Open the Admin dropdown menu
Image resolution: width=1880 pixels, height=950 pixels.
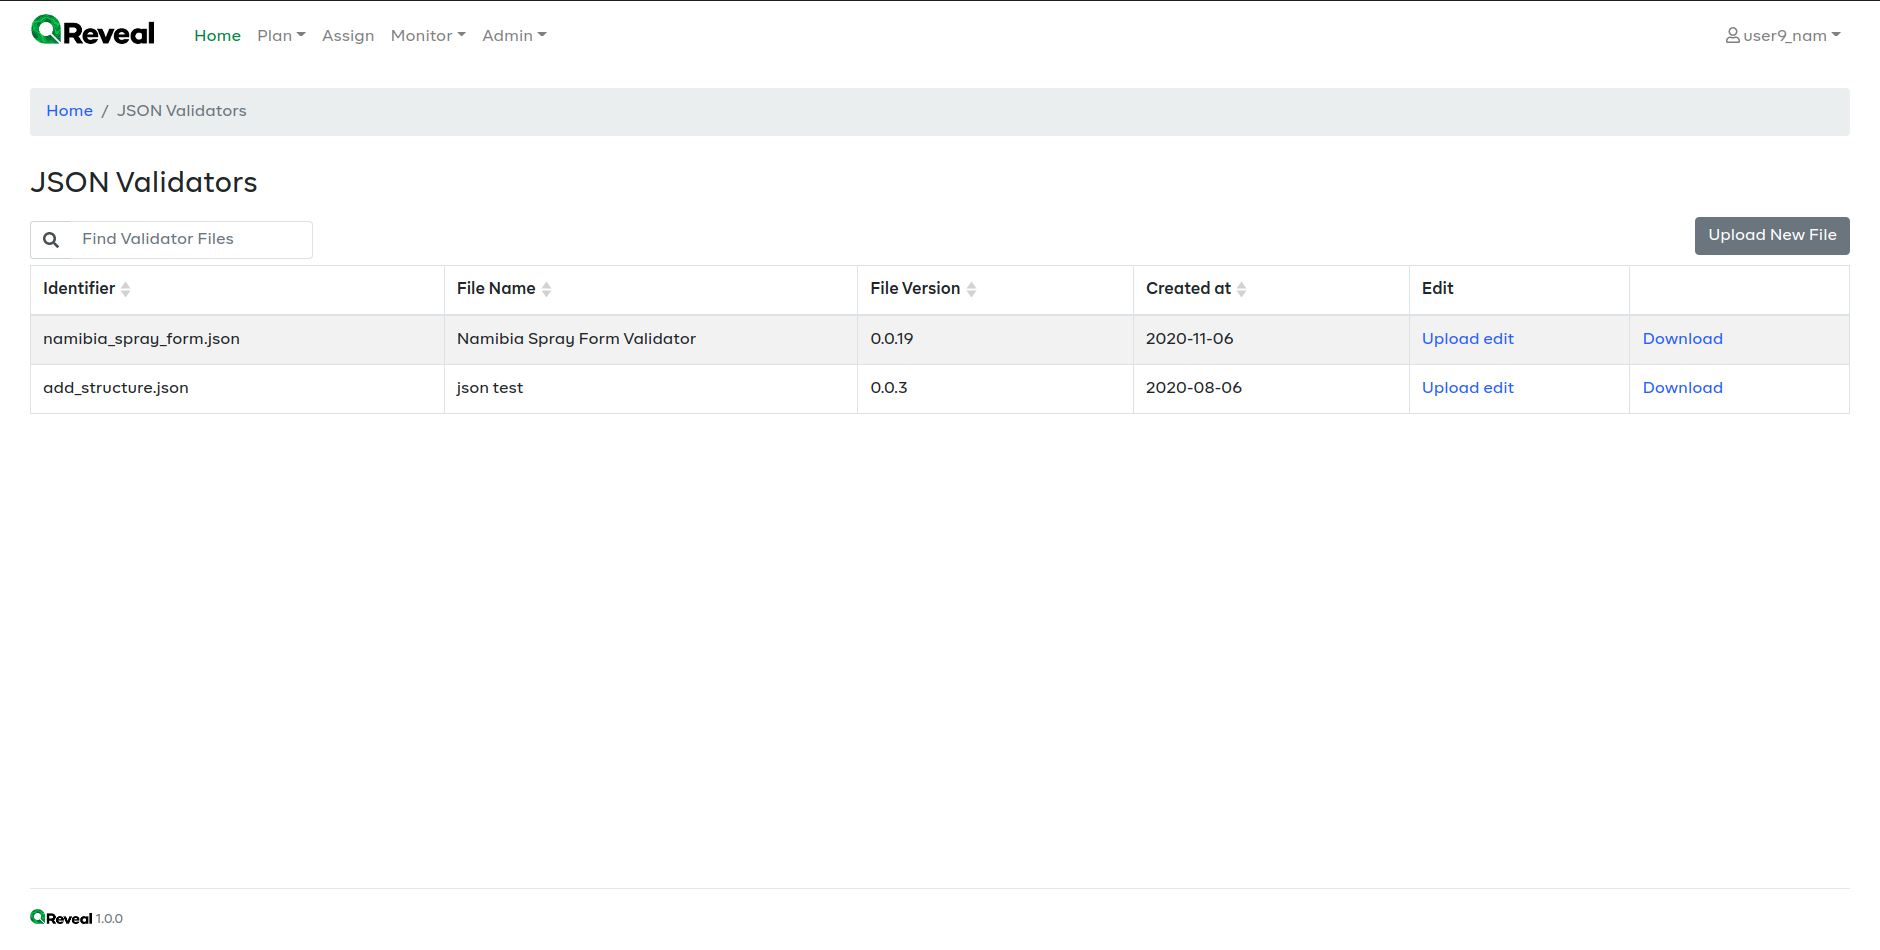(514, 35)
